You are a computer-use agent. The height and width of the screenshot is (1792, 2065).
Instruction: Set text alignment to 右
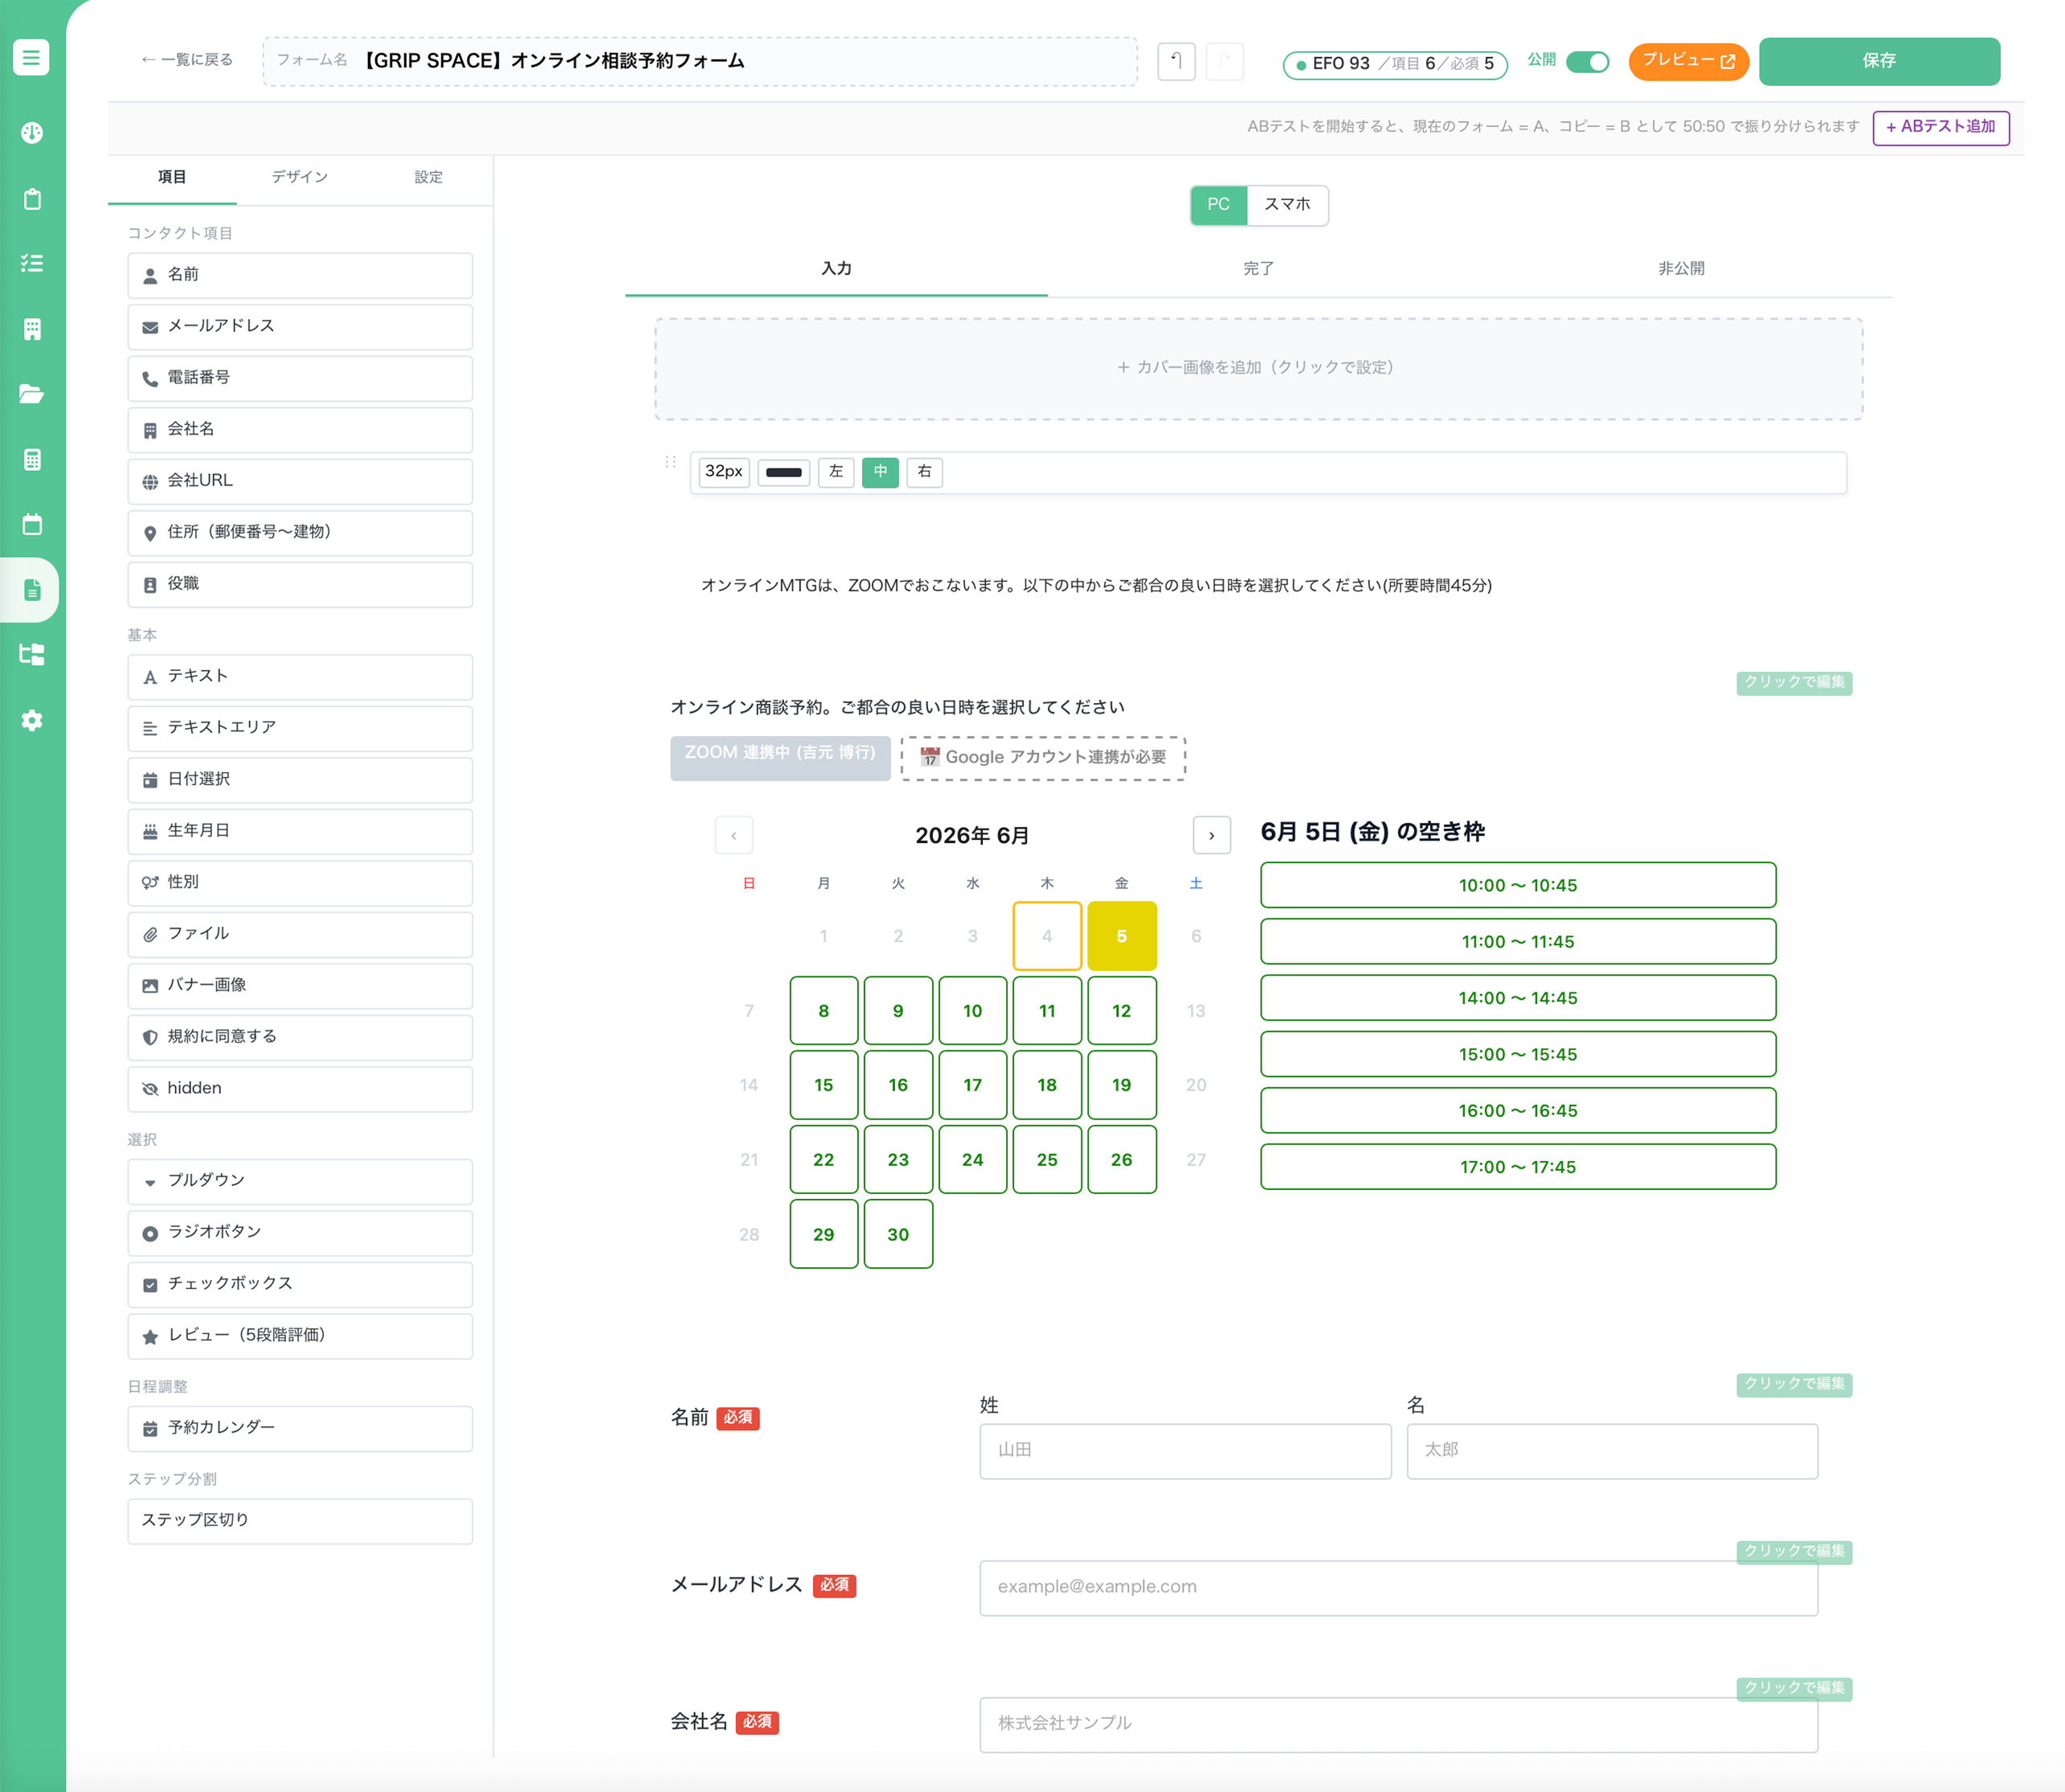click(924, 472)
